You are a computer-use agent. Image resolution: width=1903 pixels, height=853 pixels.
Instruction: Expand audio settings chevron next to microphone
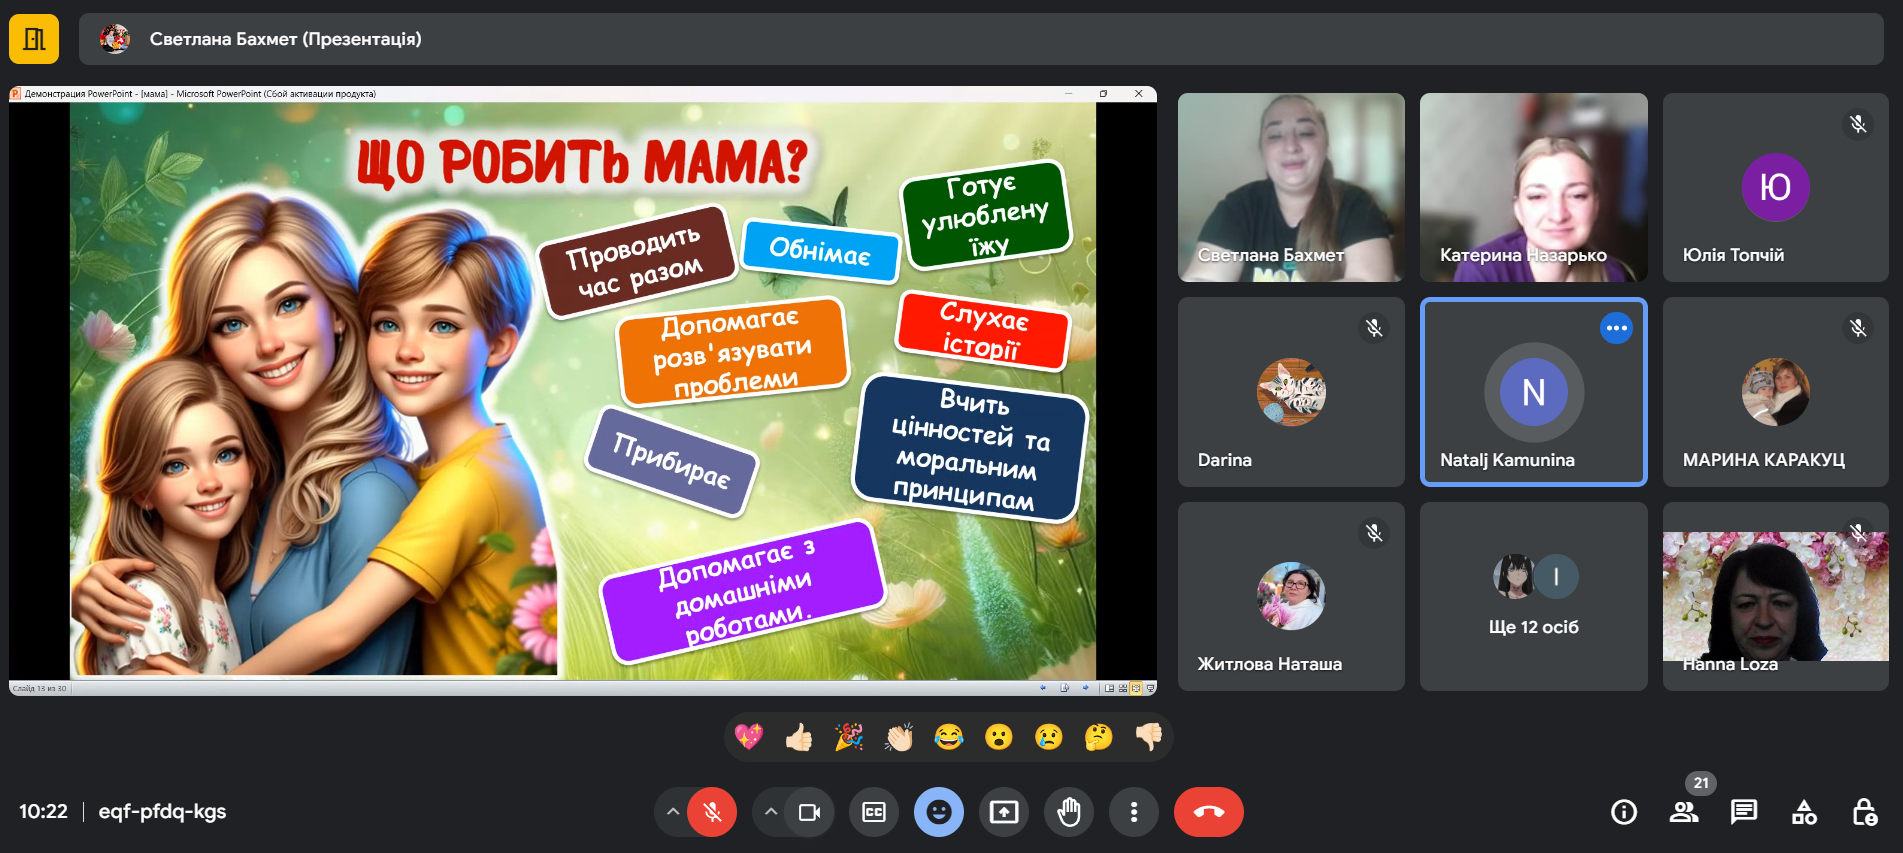673,812
